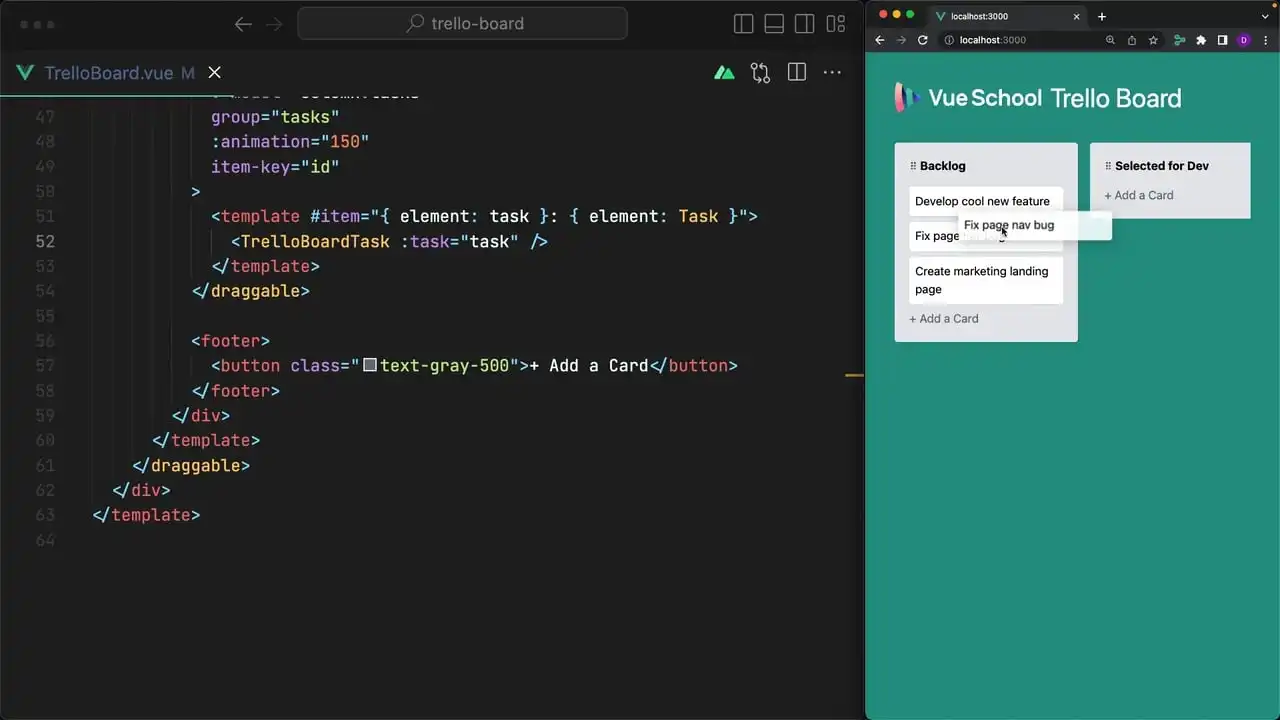The image size is (1280, 720).
Task: Reload the localhost:3000 page
Action: [923, 40]
